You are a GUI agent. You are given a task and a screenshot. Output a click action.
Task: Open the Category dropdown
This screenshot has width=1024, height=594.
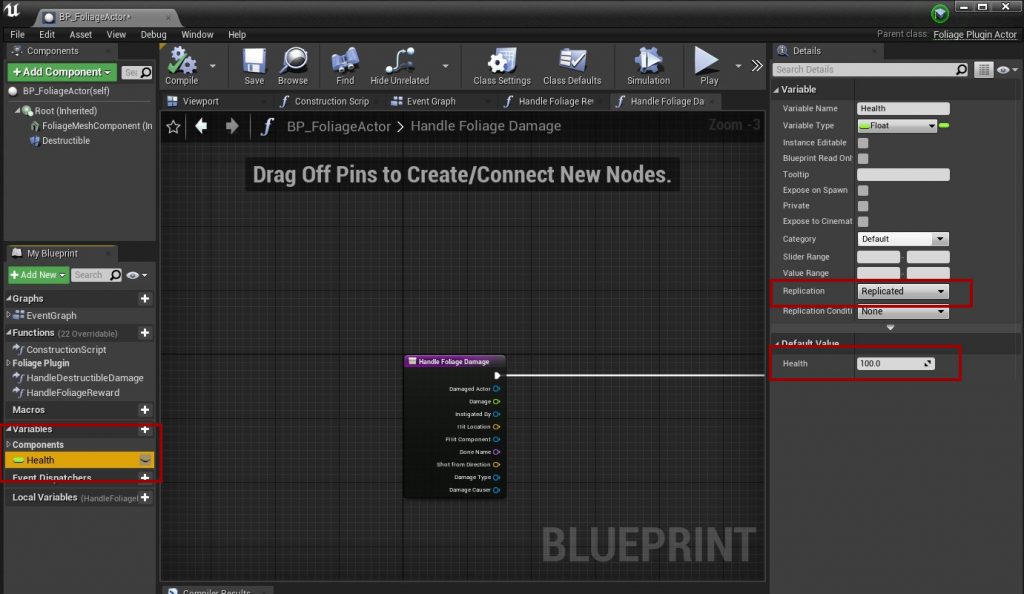pyautogui.click(x=903, y=239)
